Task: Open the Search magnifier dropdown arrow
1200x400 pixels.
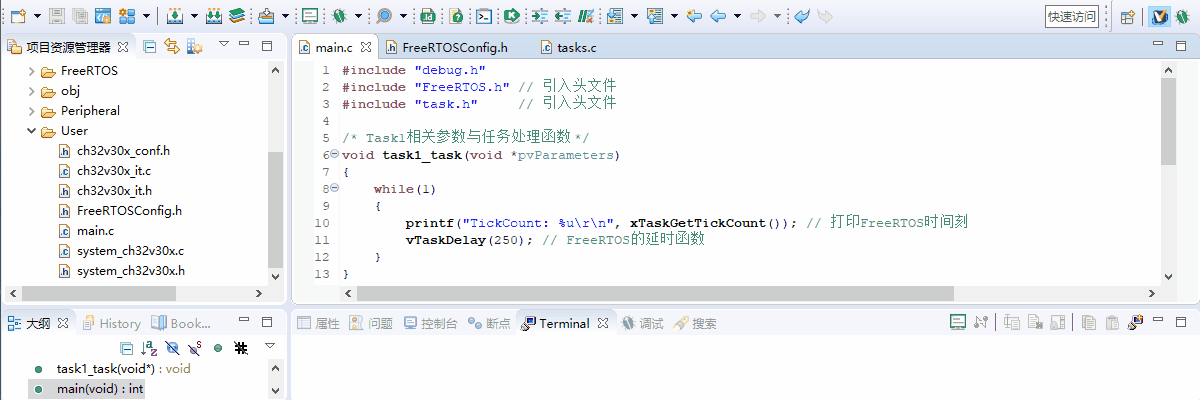Action: pos(403,17)
